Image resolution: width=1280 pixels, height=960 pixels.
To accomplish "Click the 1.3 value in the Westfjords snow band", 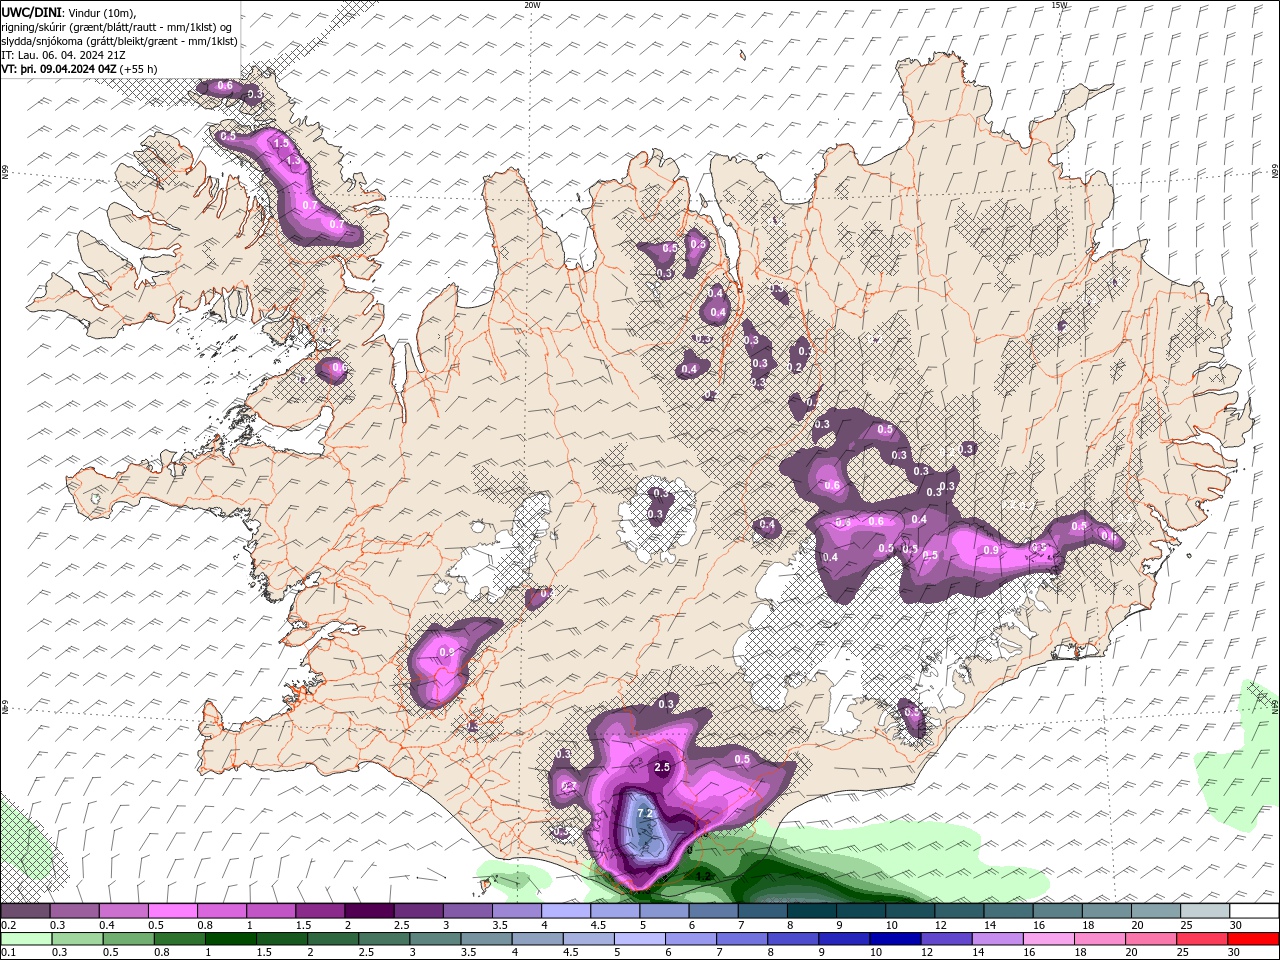I will point(293,160).
